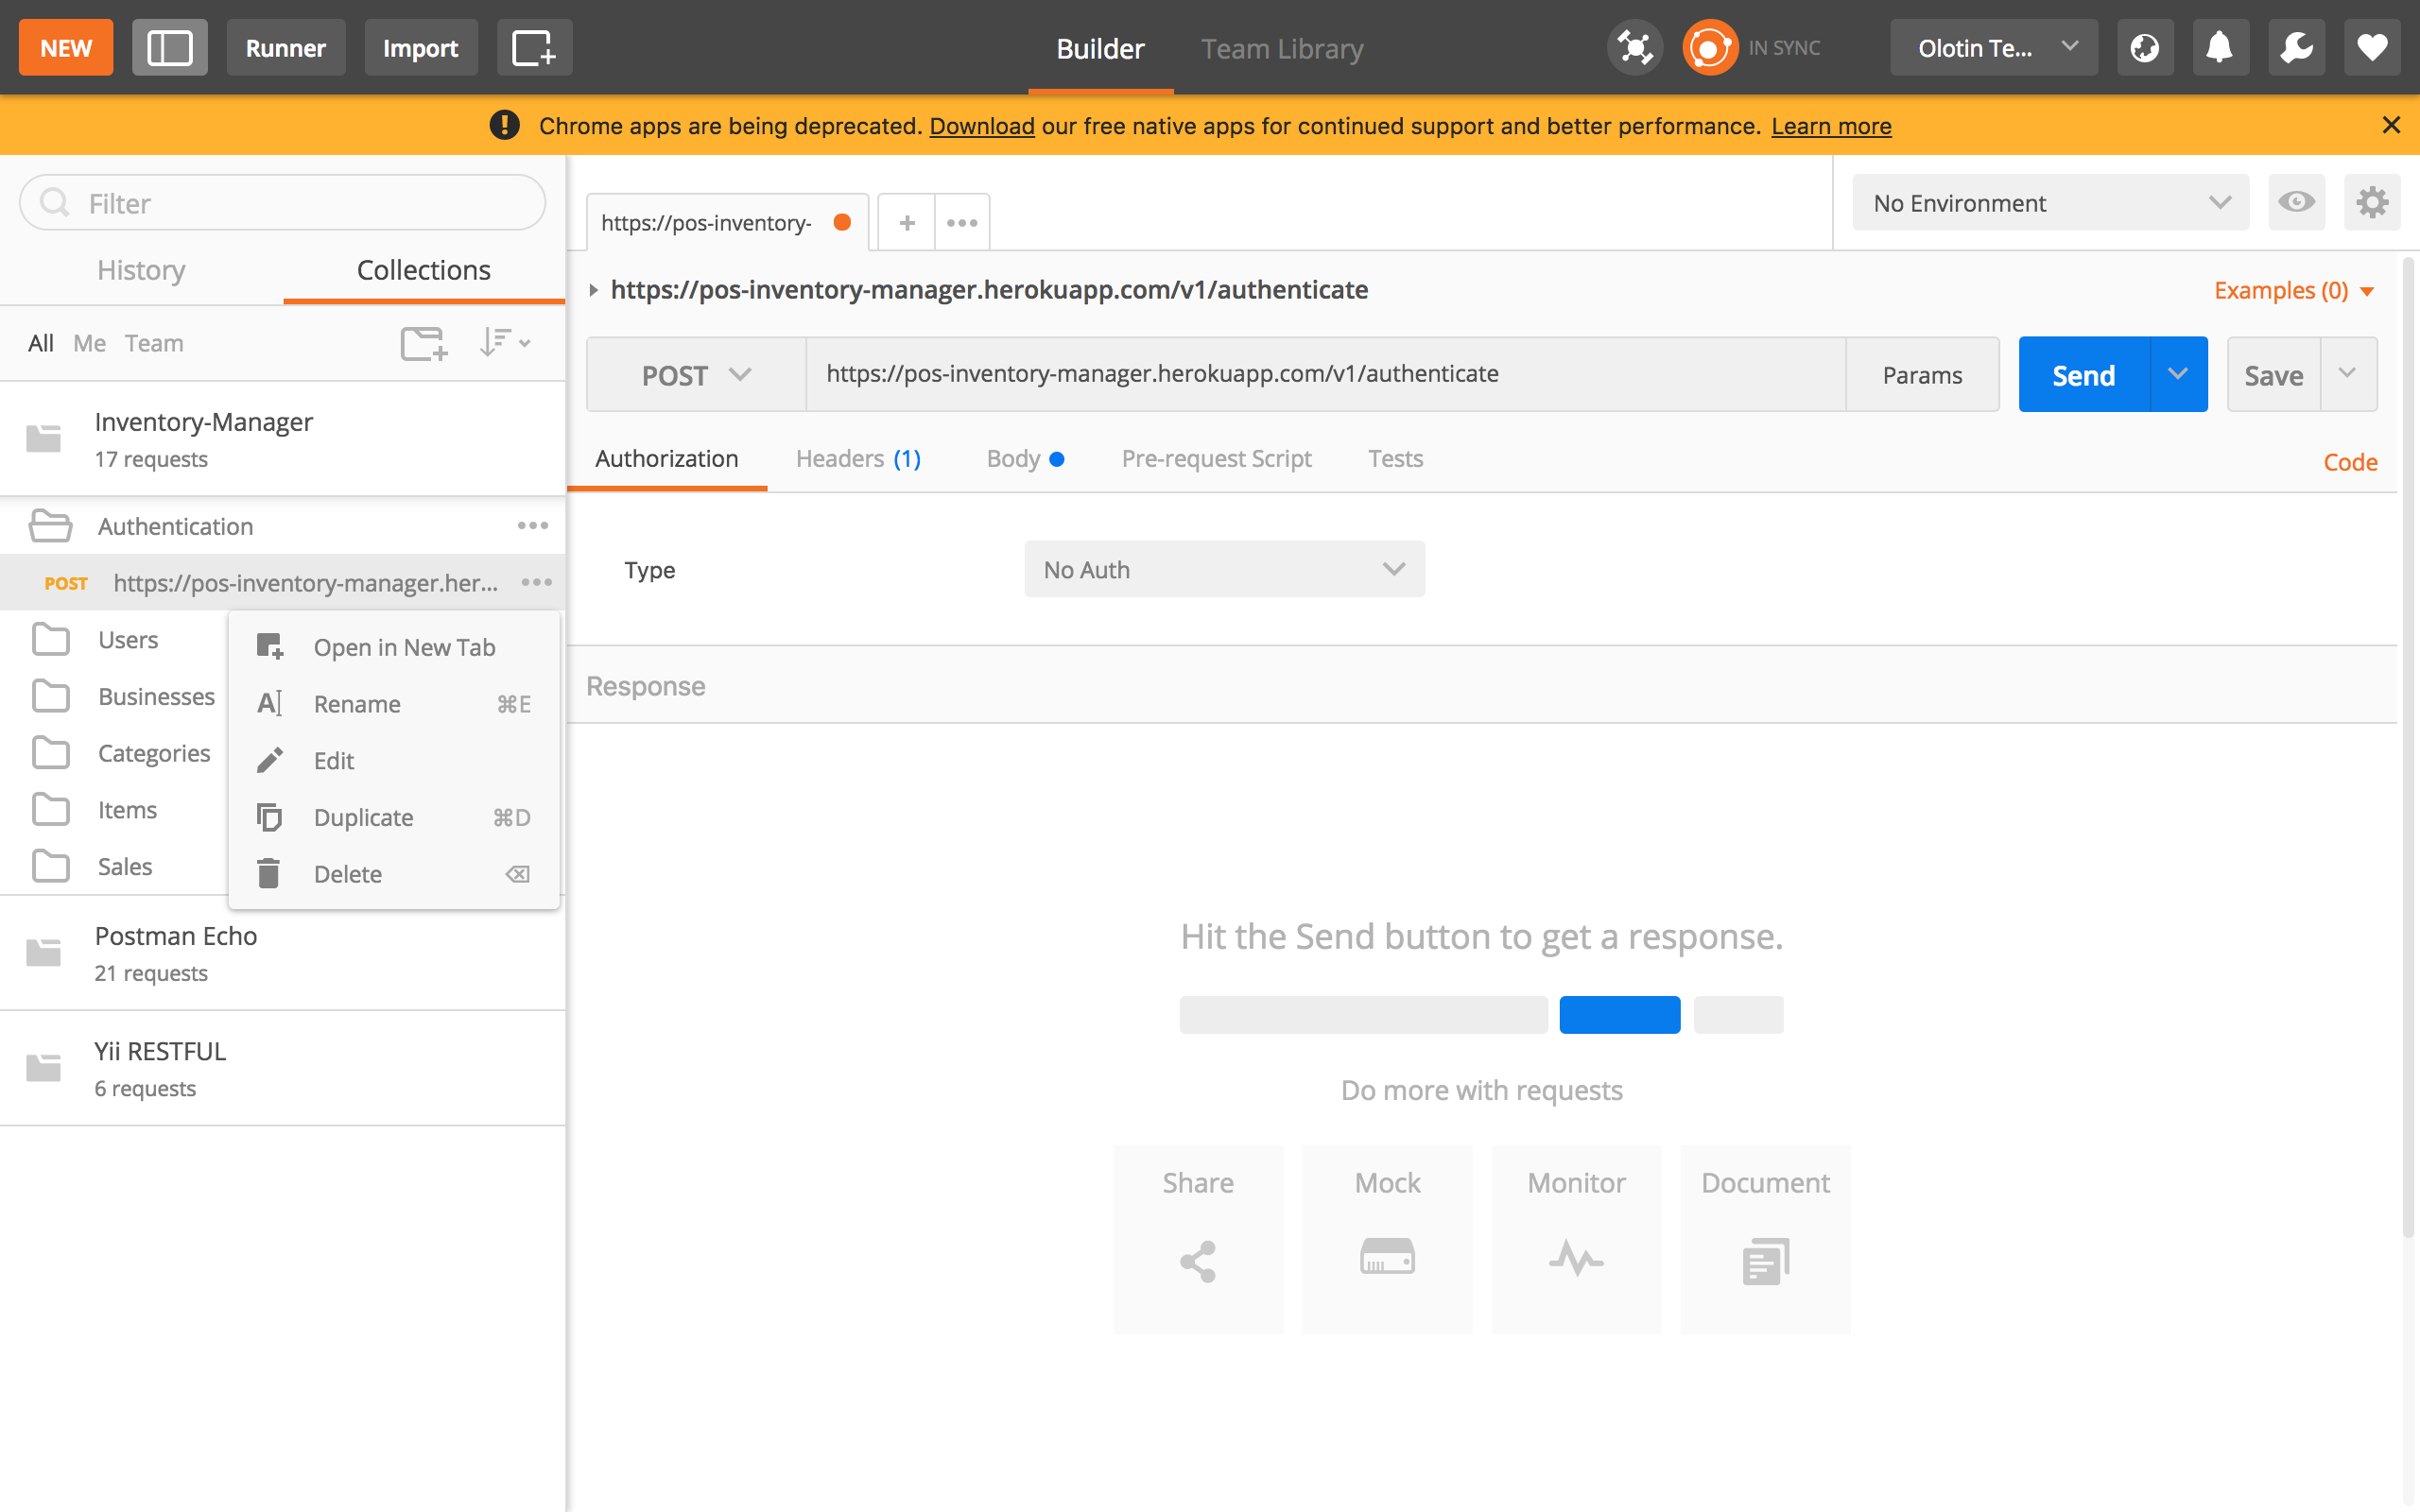This screenshot has width=2420, height=1512.
Task: Open the Save button dropdown arrow
Action: coord(2348,374)
